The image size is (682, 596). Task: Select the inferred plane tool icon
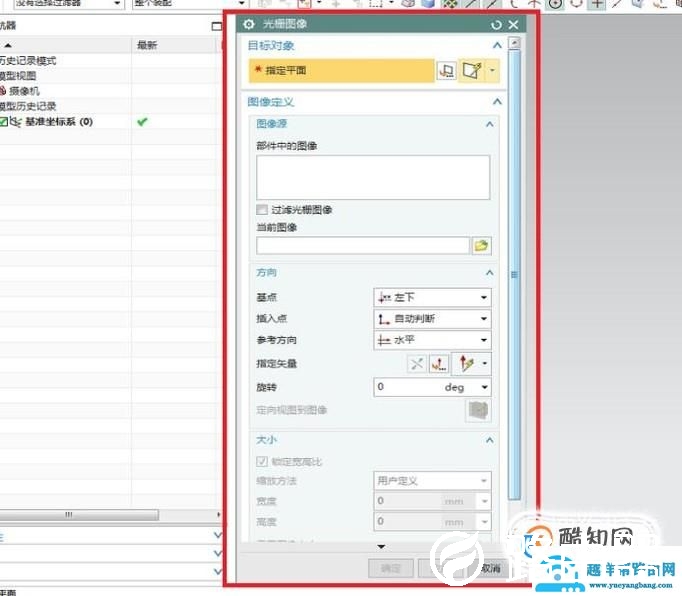point(472,70)
